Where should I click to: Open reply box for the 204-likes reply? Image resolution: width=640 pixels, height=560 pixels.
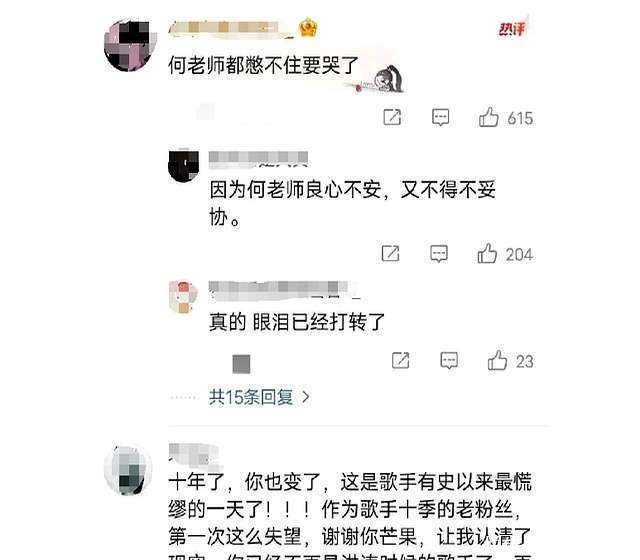439,253
